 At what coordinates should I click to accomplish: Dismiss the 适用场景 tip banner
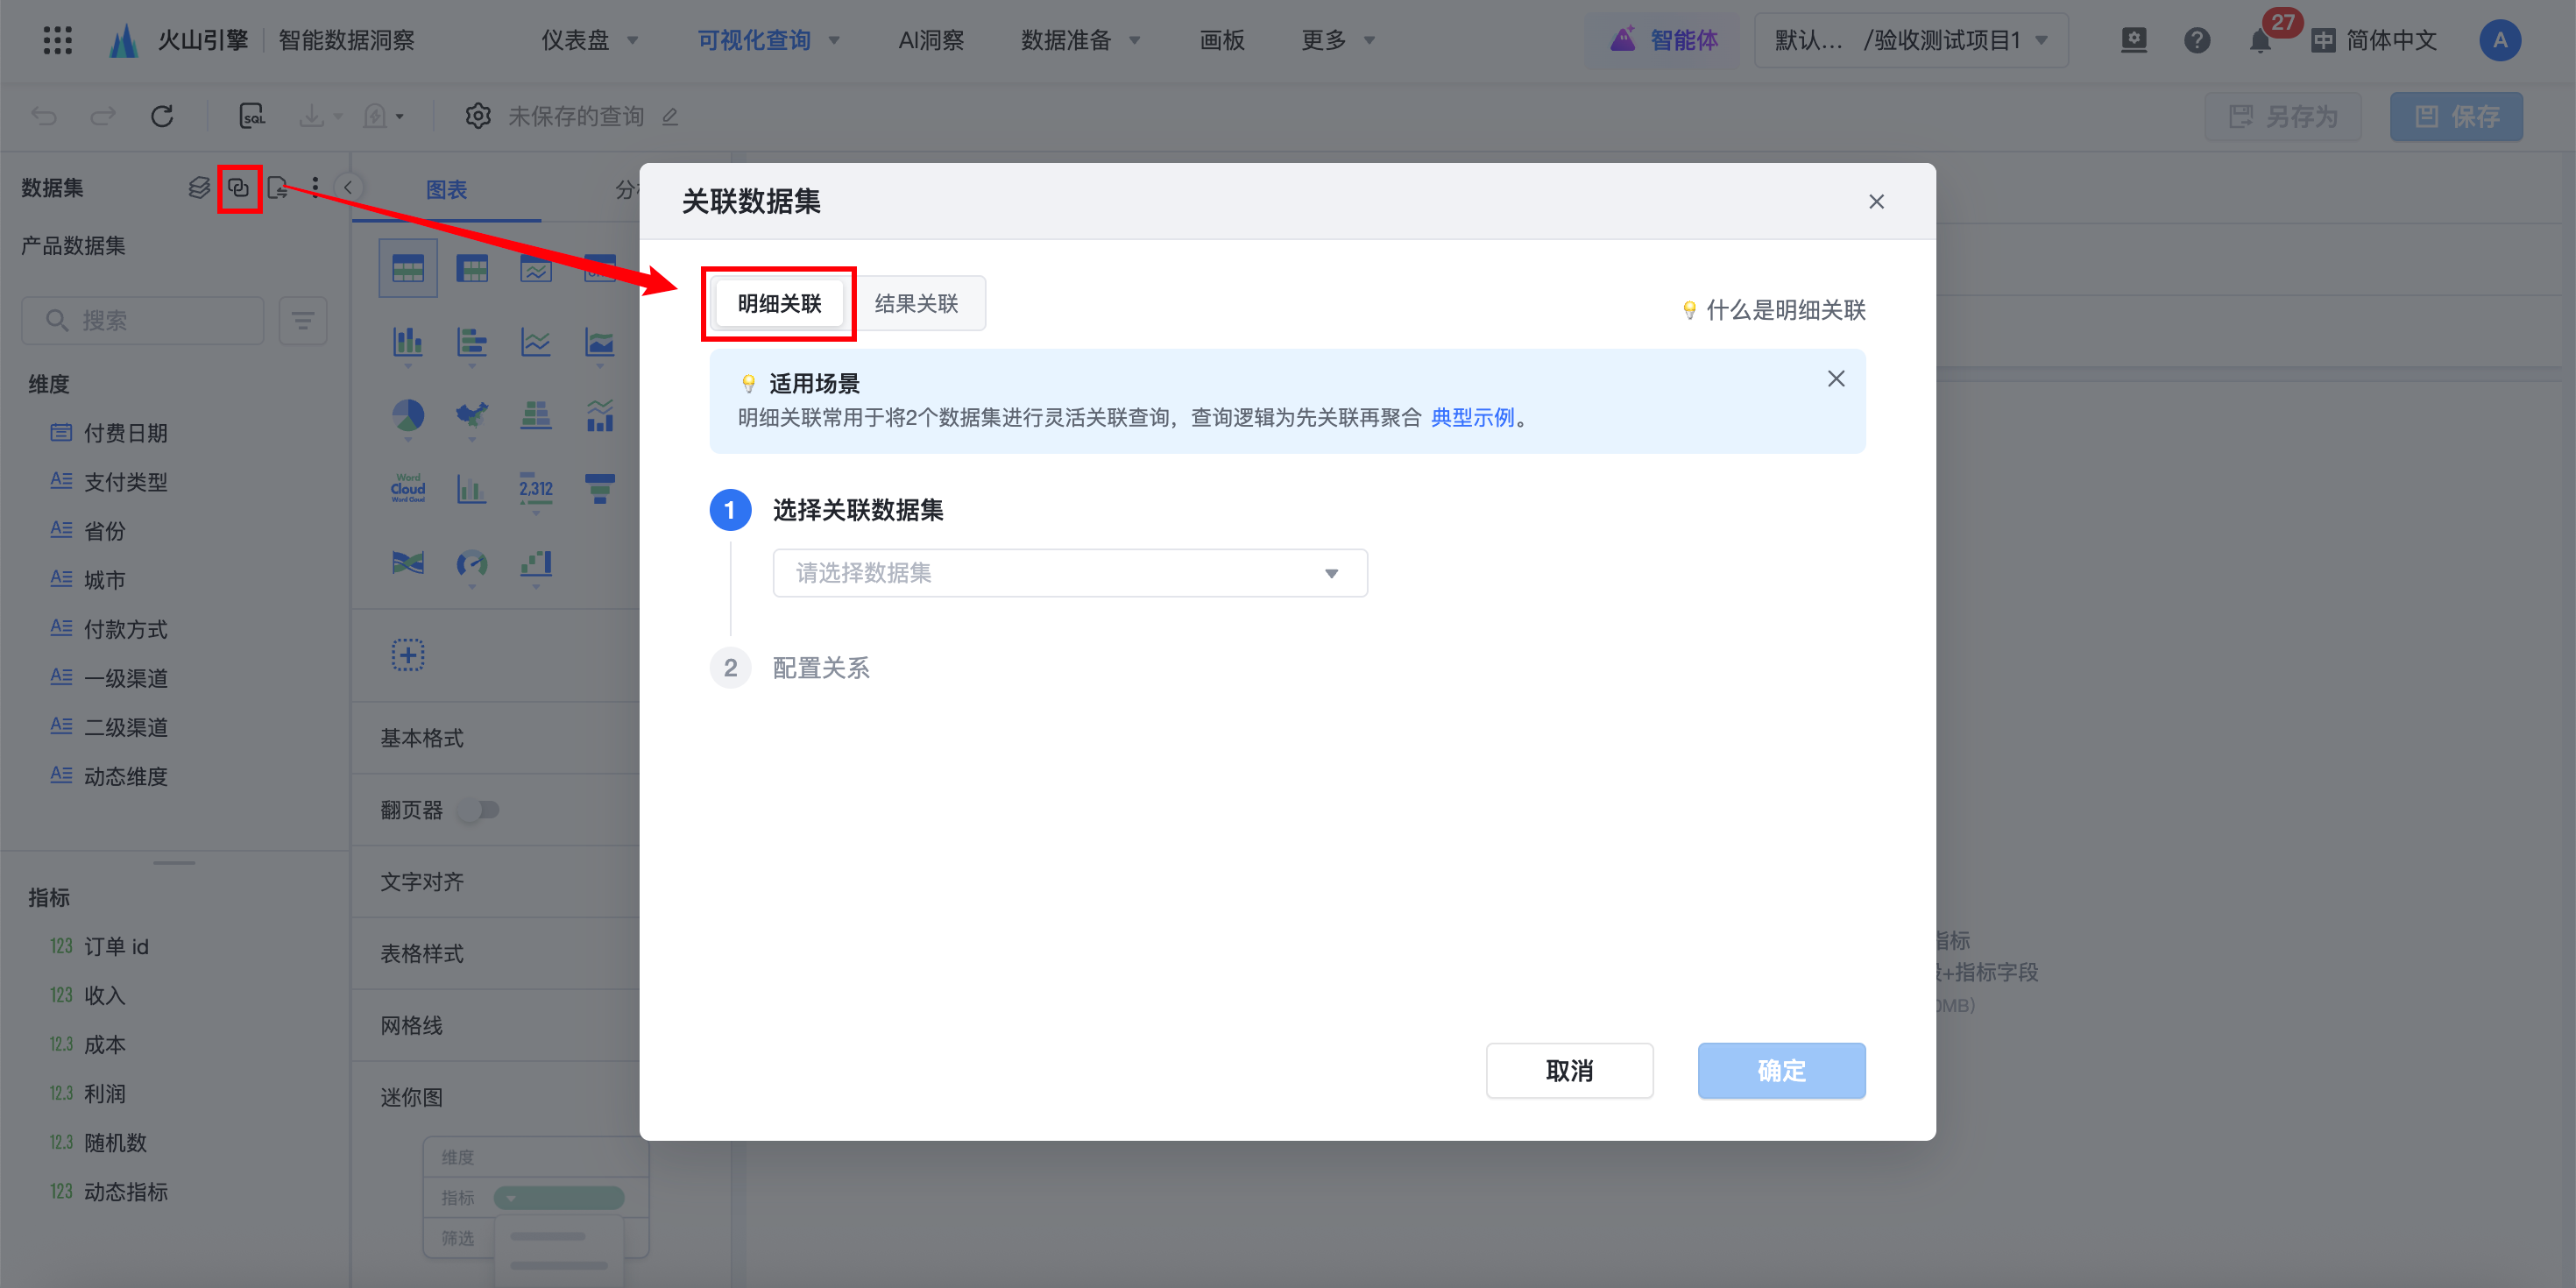click(1835, 379)
